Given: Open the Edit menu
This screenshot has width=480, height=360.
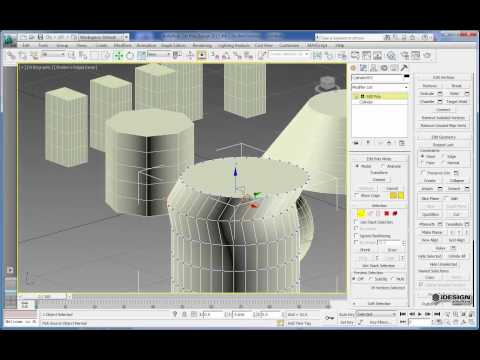Looking at the screenshot, I should [x=26, y=45].
